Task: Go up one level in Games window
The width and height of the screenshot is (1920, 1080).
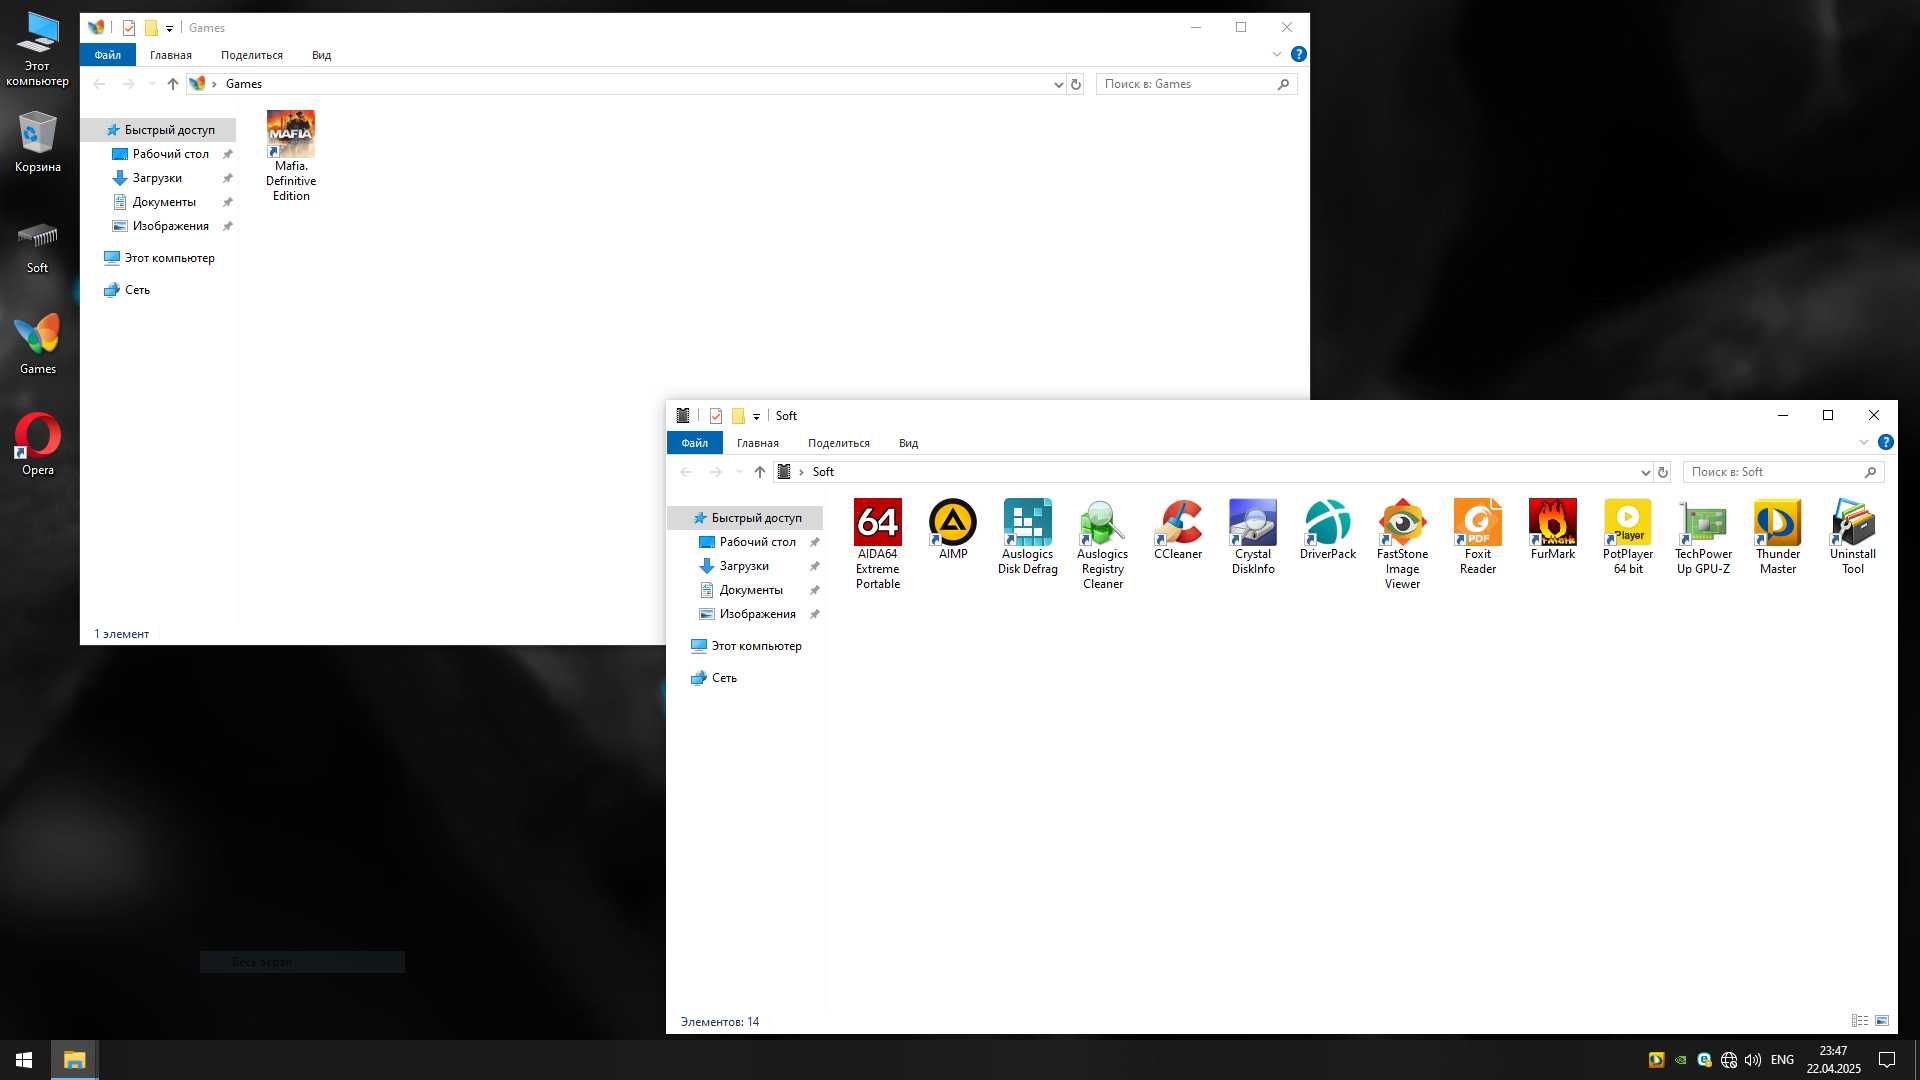Action: (x=173, y=84)
